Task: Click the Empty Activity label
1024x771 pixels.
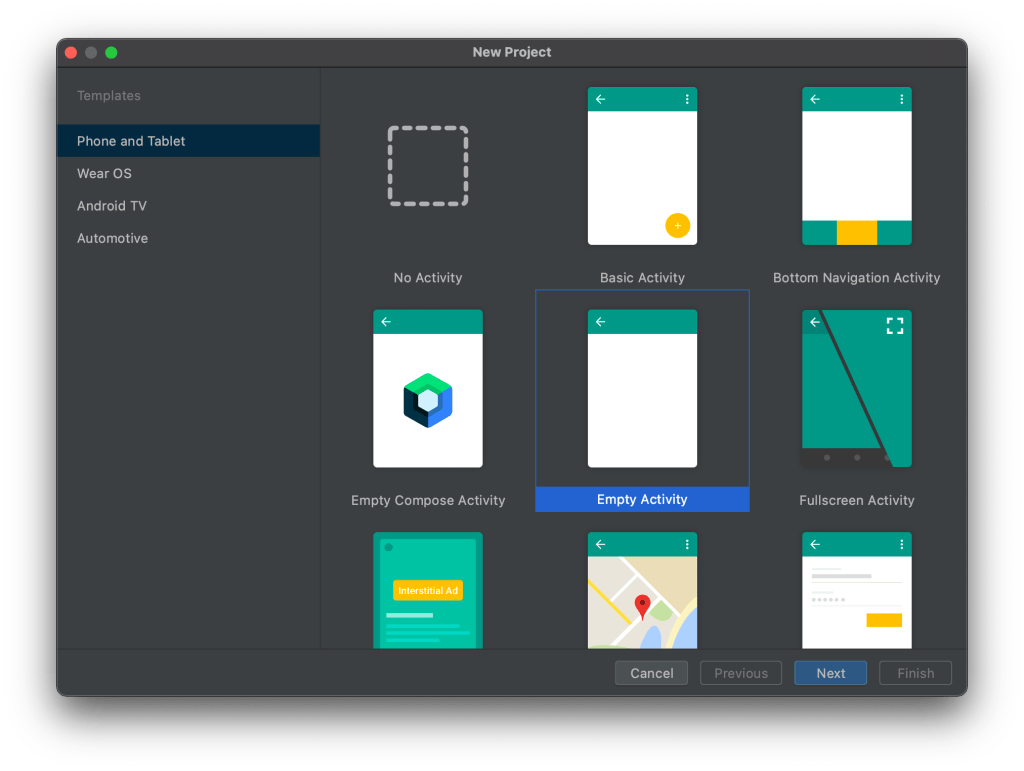Action: click(642, 499)
